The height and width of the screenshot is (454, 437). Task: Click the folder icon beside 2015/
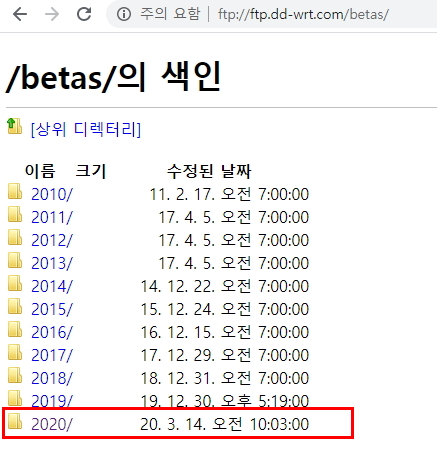pyautogui.click(x=15, y=306)
